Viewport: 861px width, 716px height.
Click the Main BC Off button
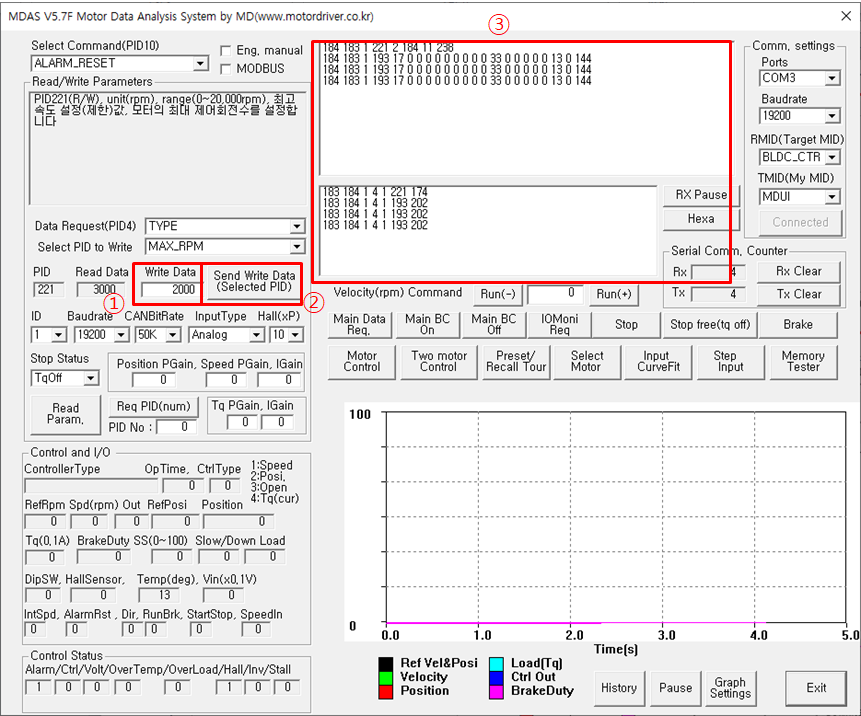494,325
